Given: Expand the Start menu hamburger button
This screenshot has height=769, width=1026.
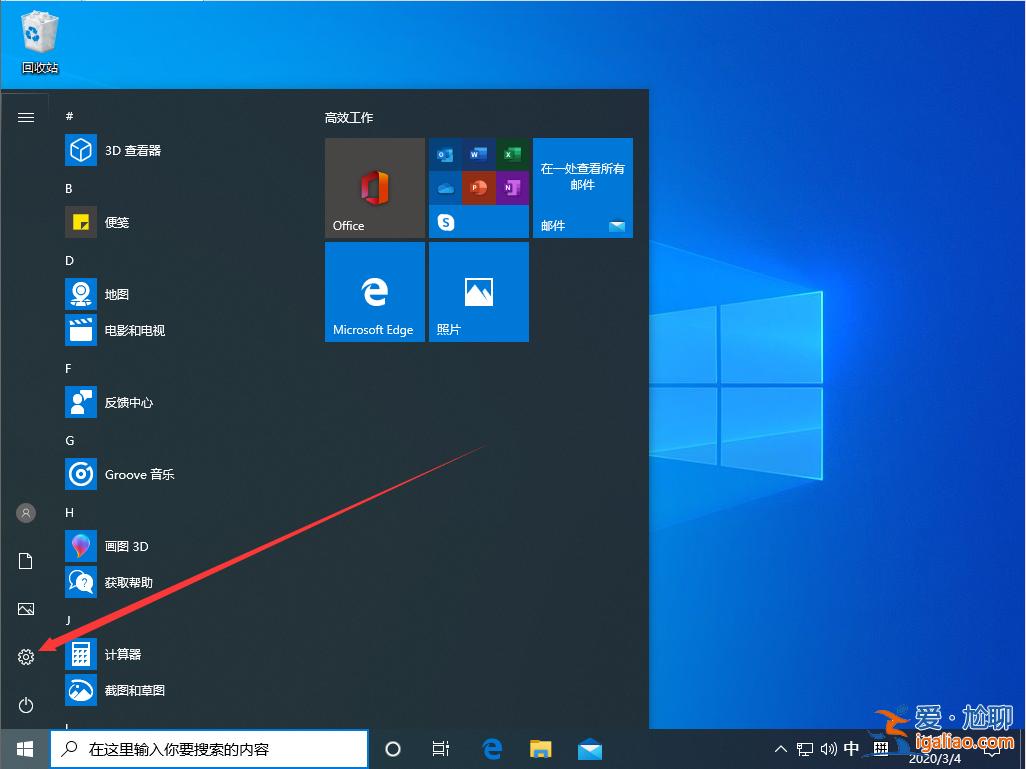Looking at the screenshot, I should tap(26, 116).
